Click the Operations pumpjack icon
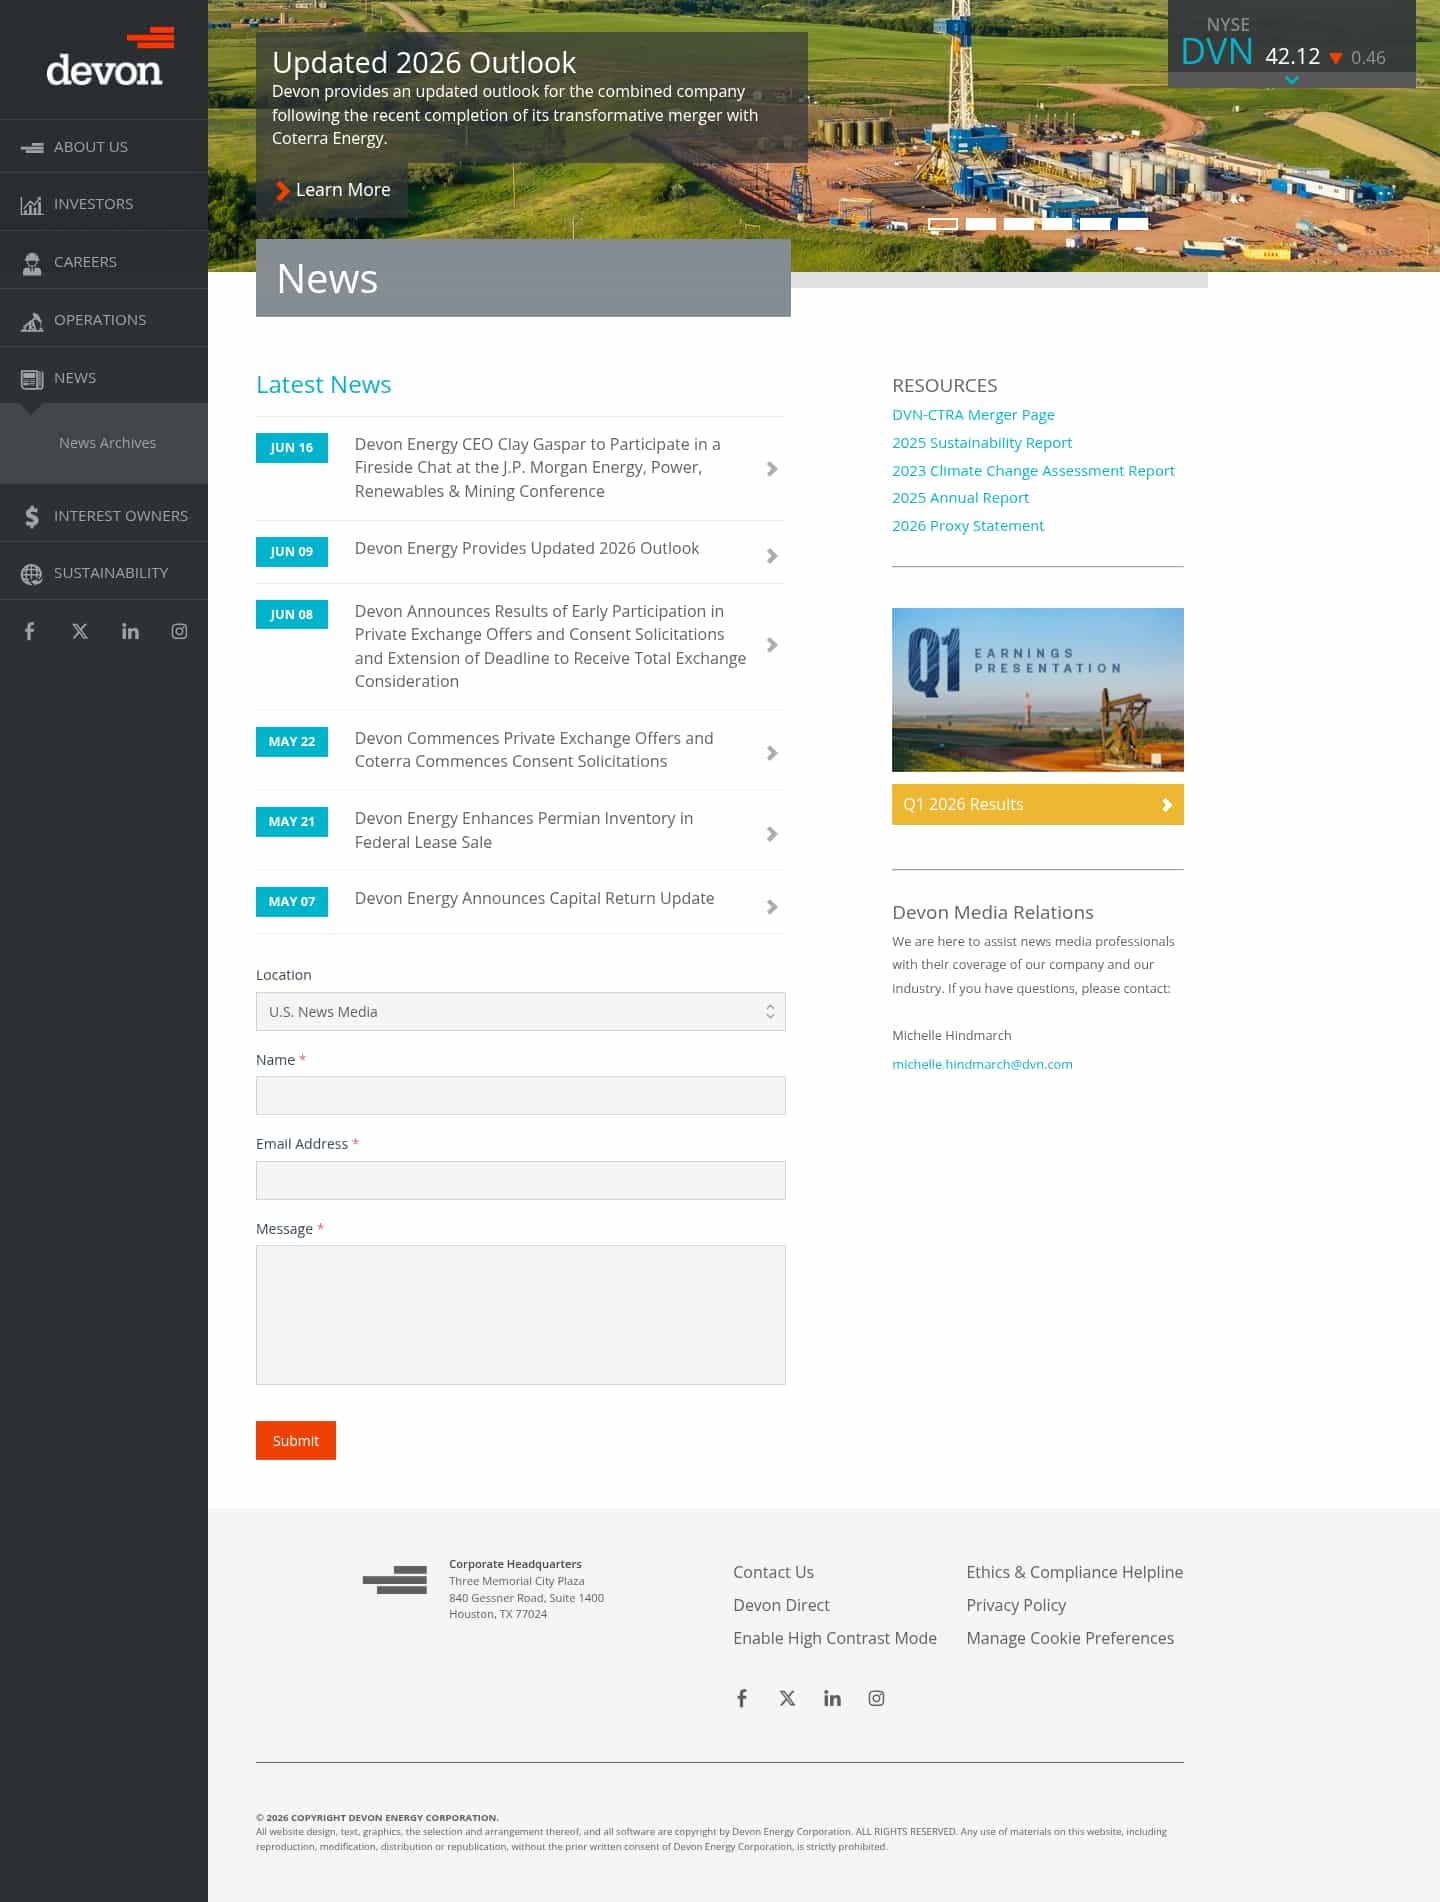 pyautogui.click(x=32, y=321)
